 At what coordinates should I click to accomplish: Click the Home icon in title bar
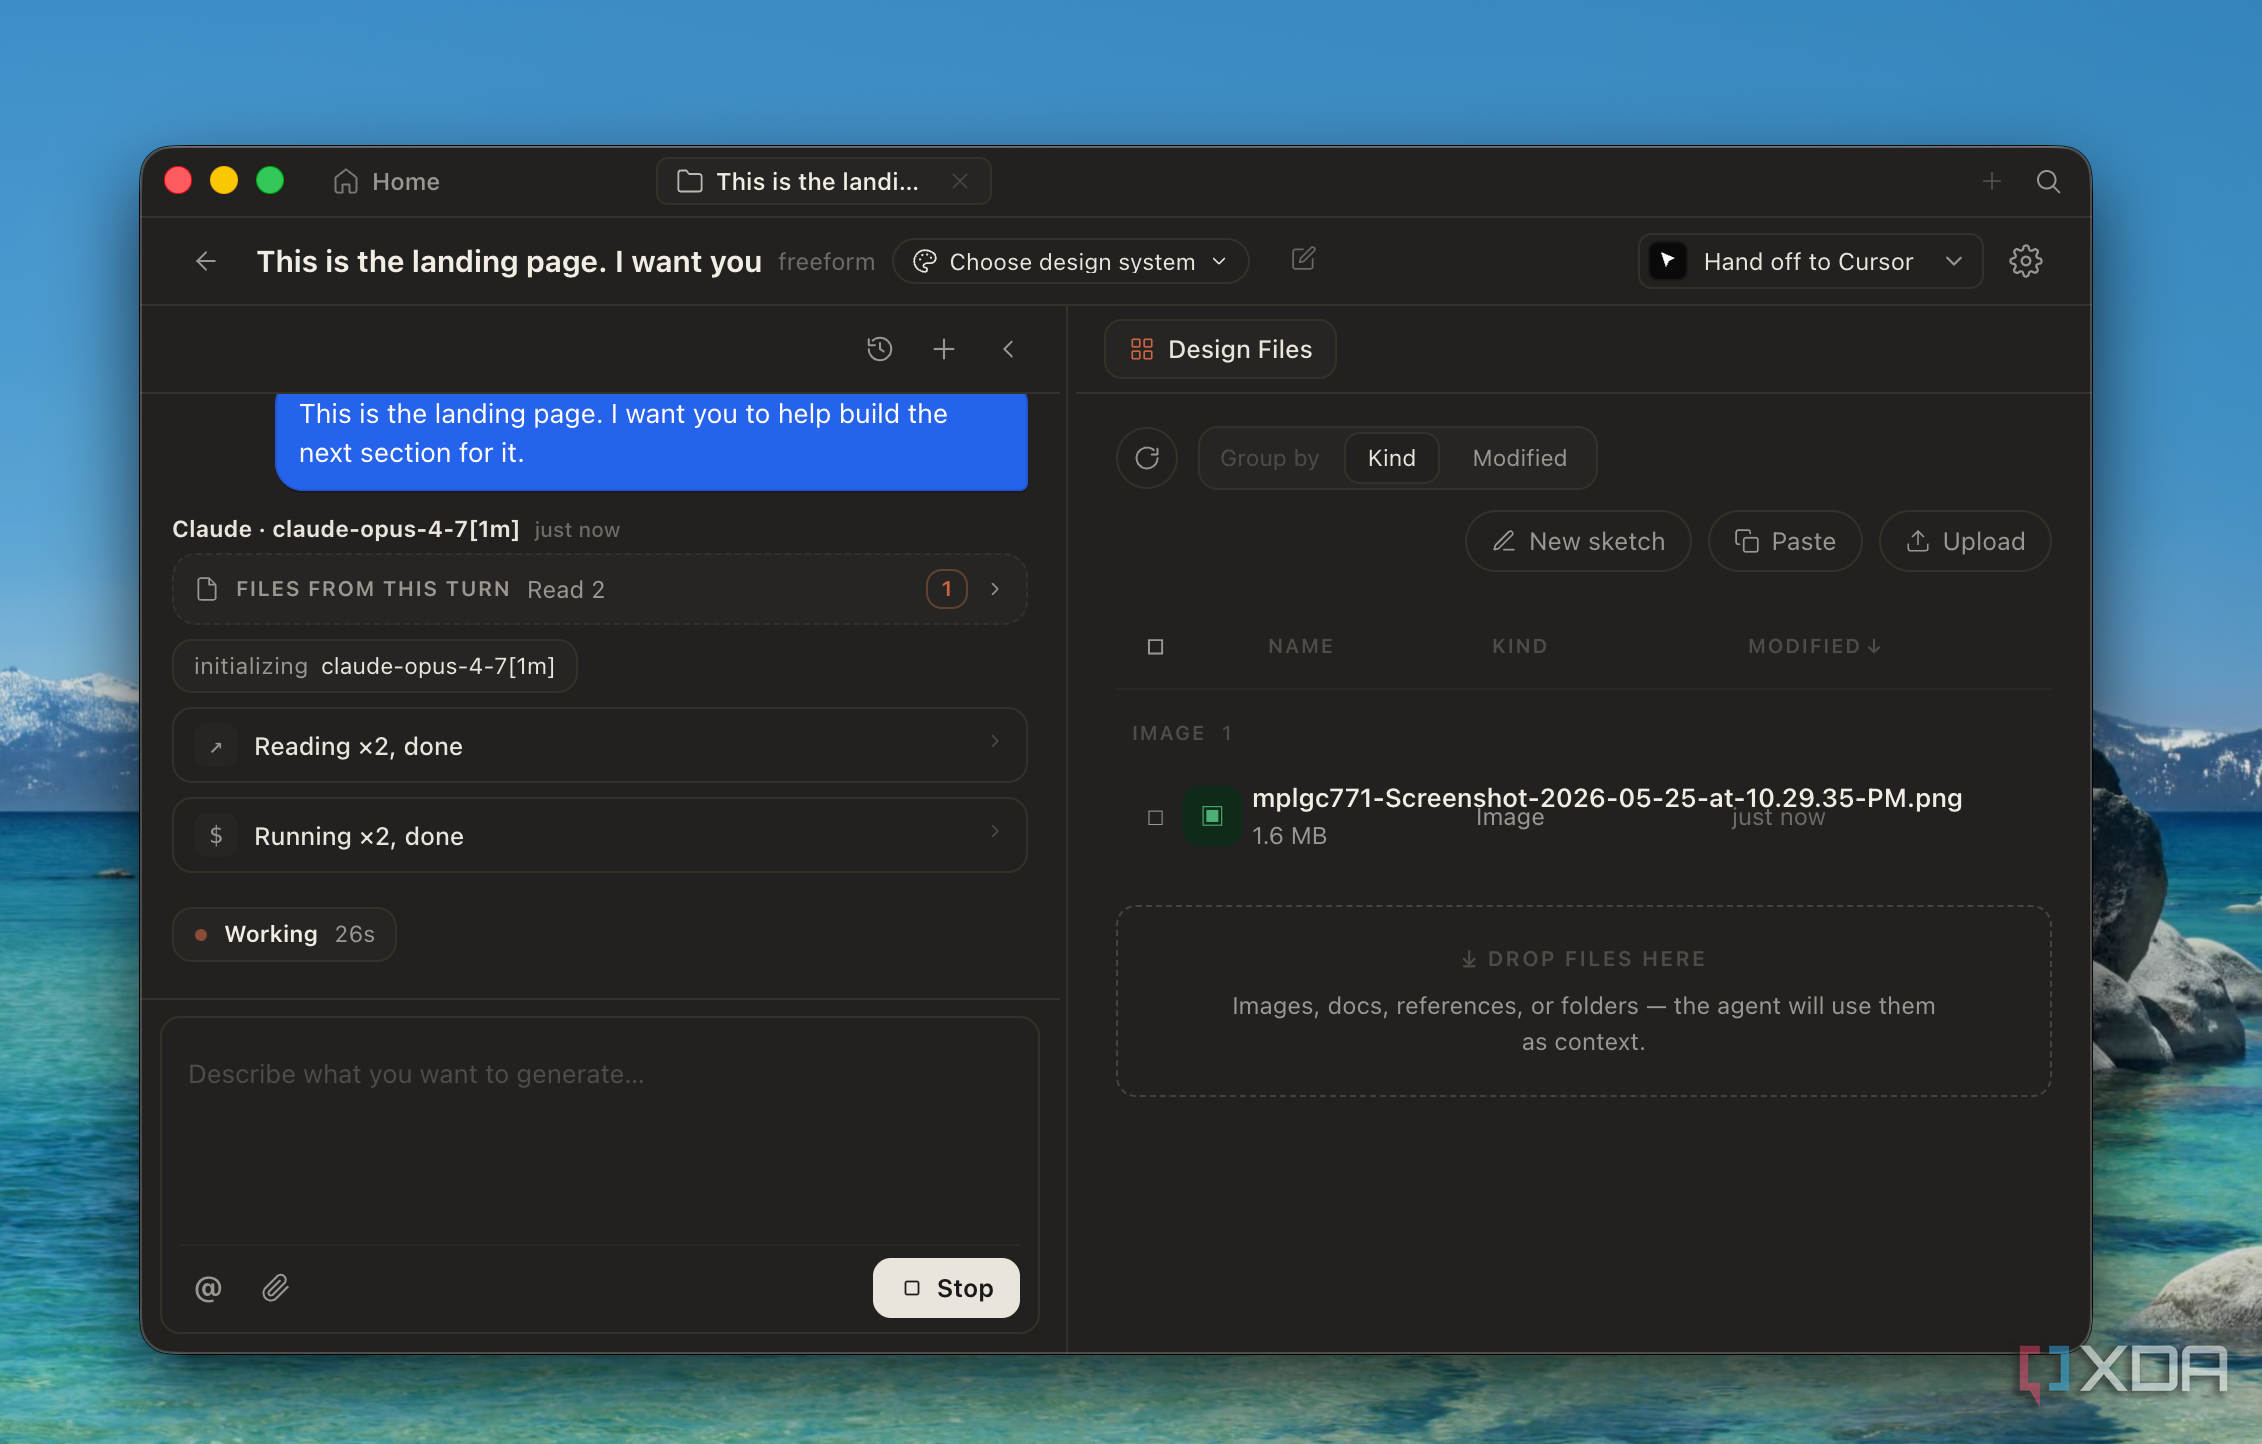[x=346, y=181]
